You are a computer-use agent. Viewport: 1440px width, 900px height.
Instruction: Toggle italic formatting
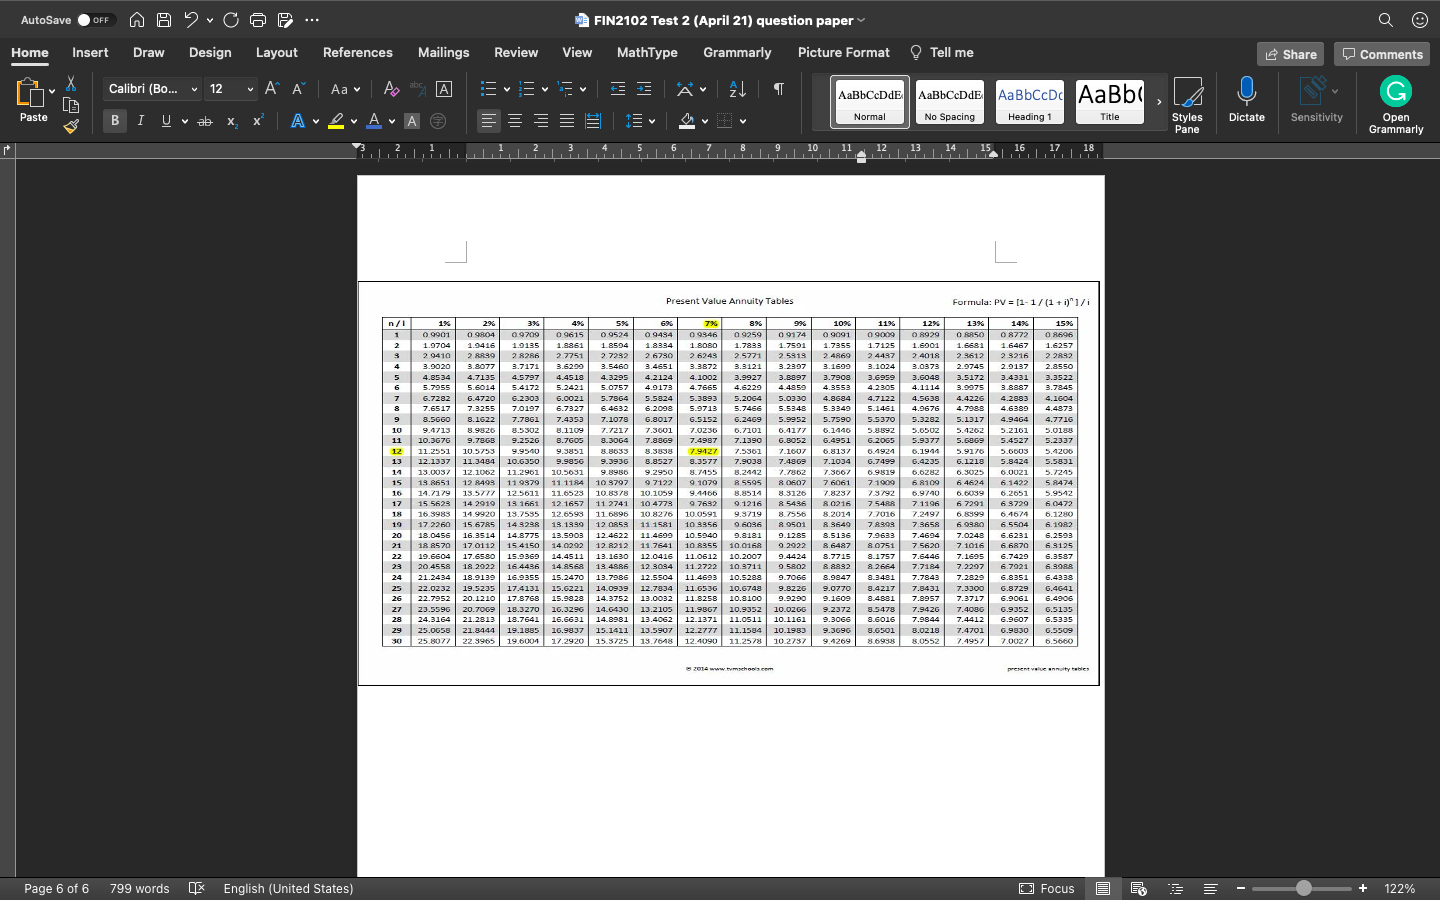pos(141,121)
